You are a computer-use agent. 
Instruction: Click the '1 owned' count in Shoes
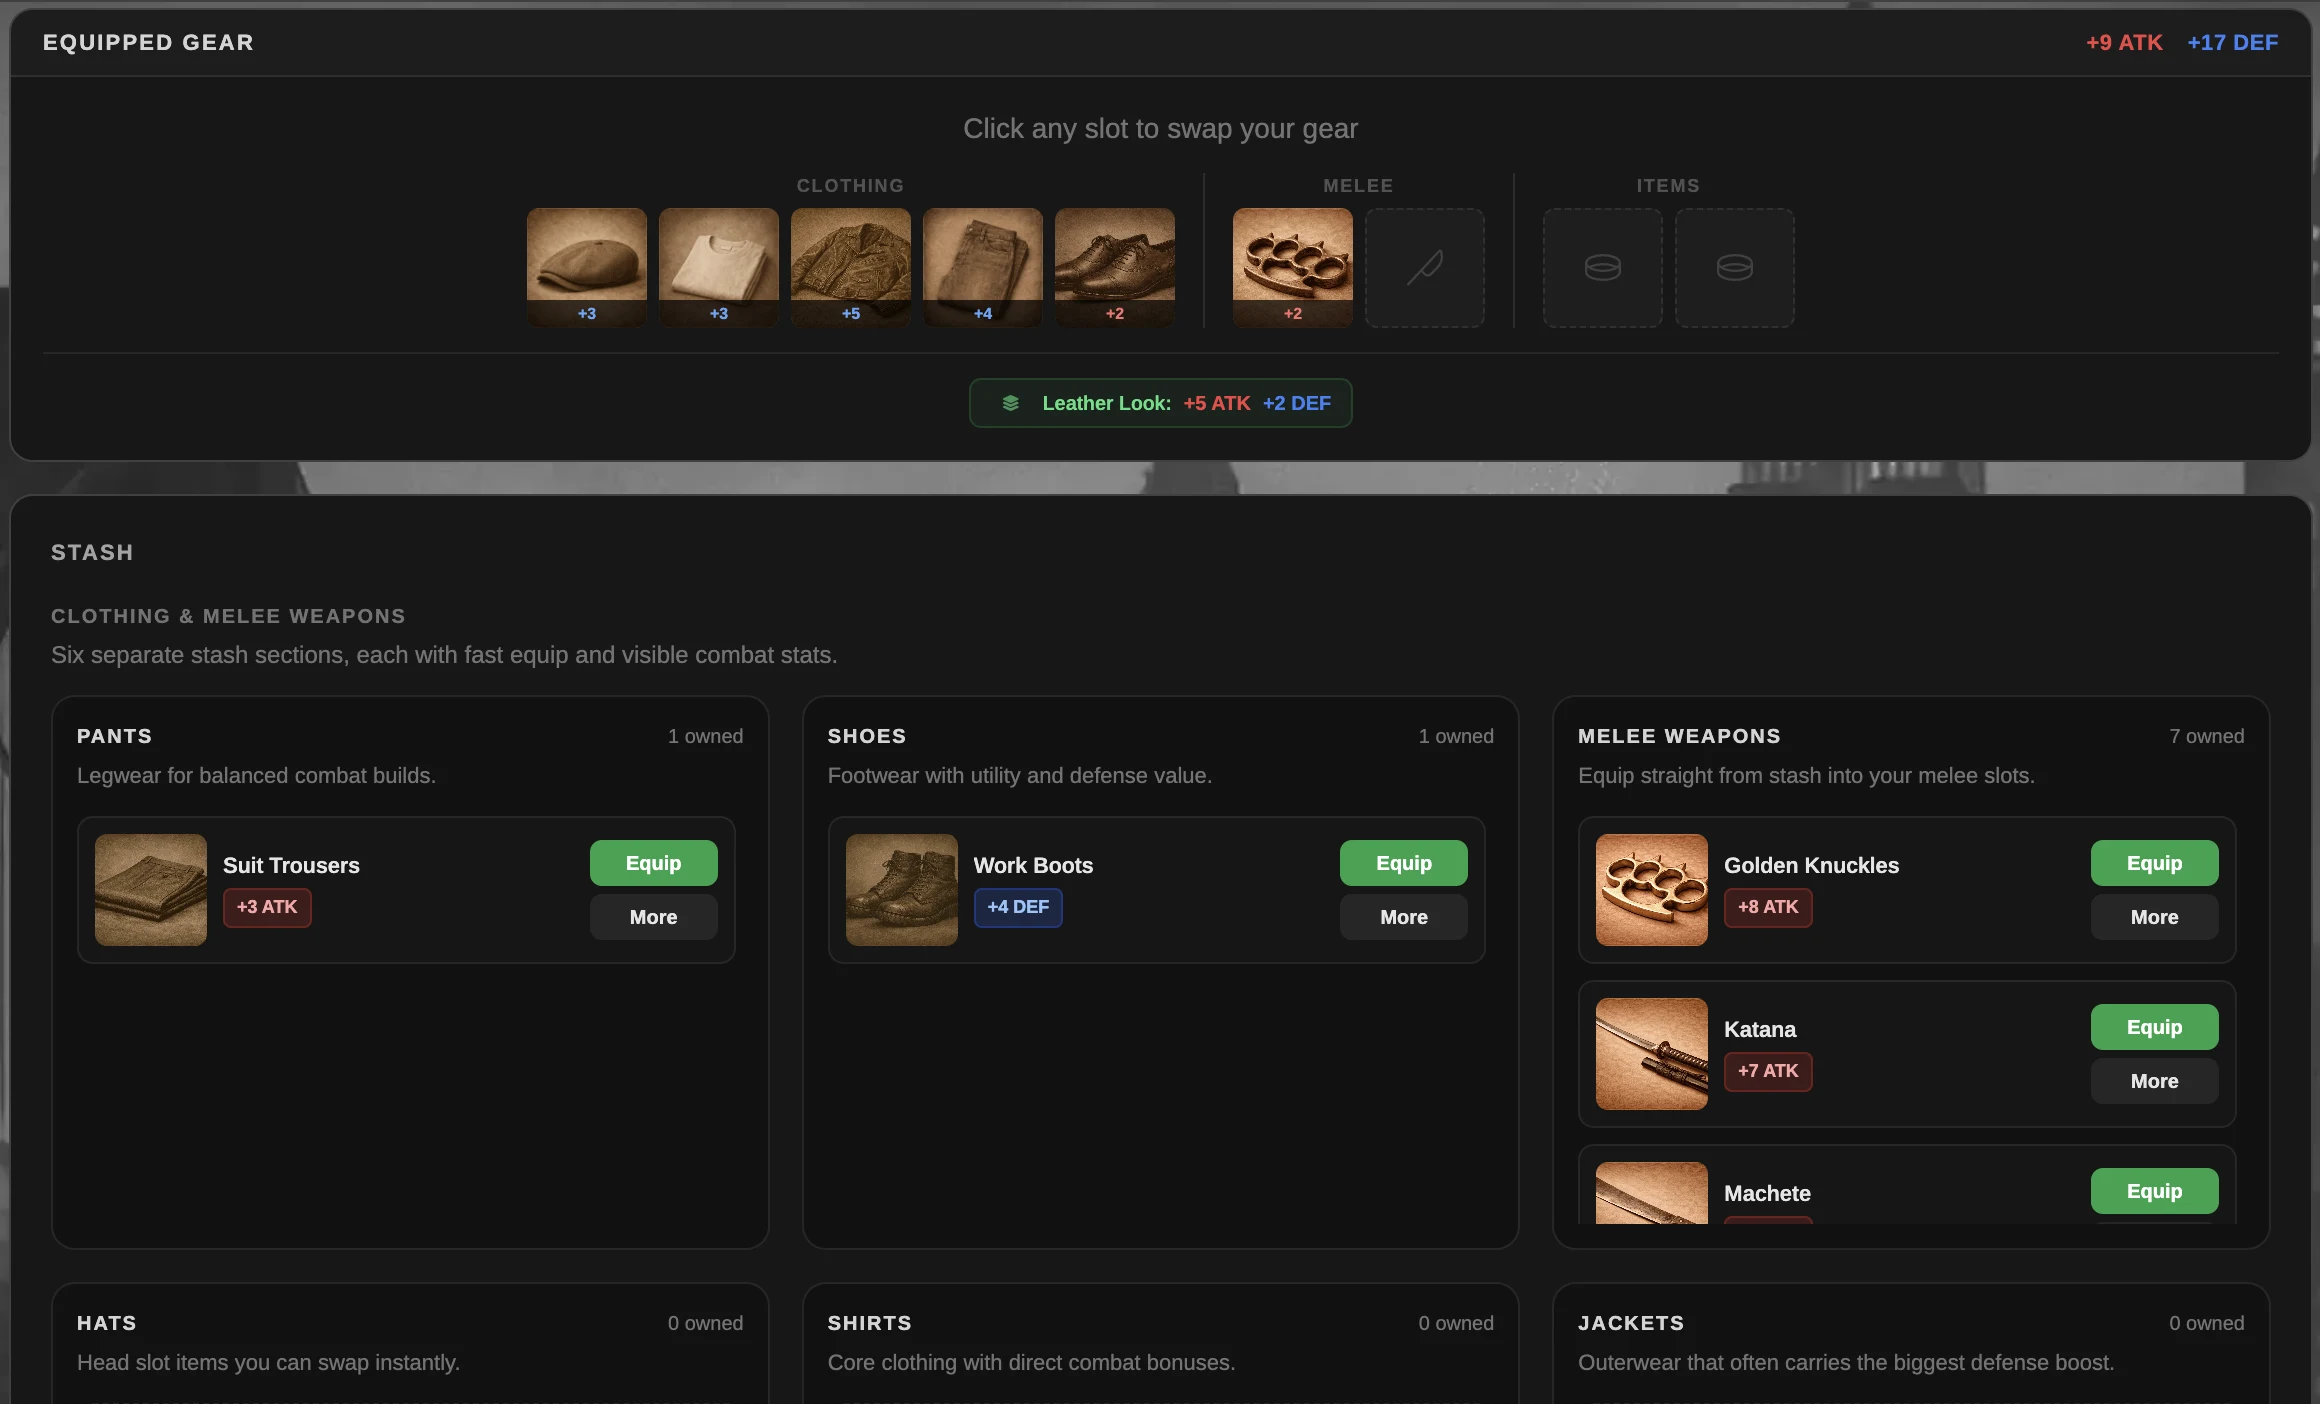point(1456,736)
